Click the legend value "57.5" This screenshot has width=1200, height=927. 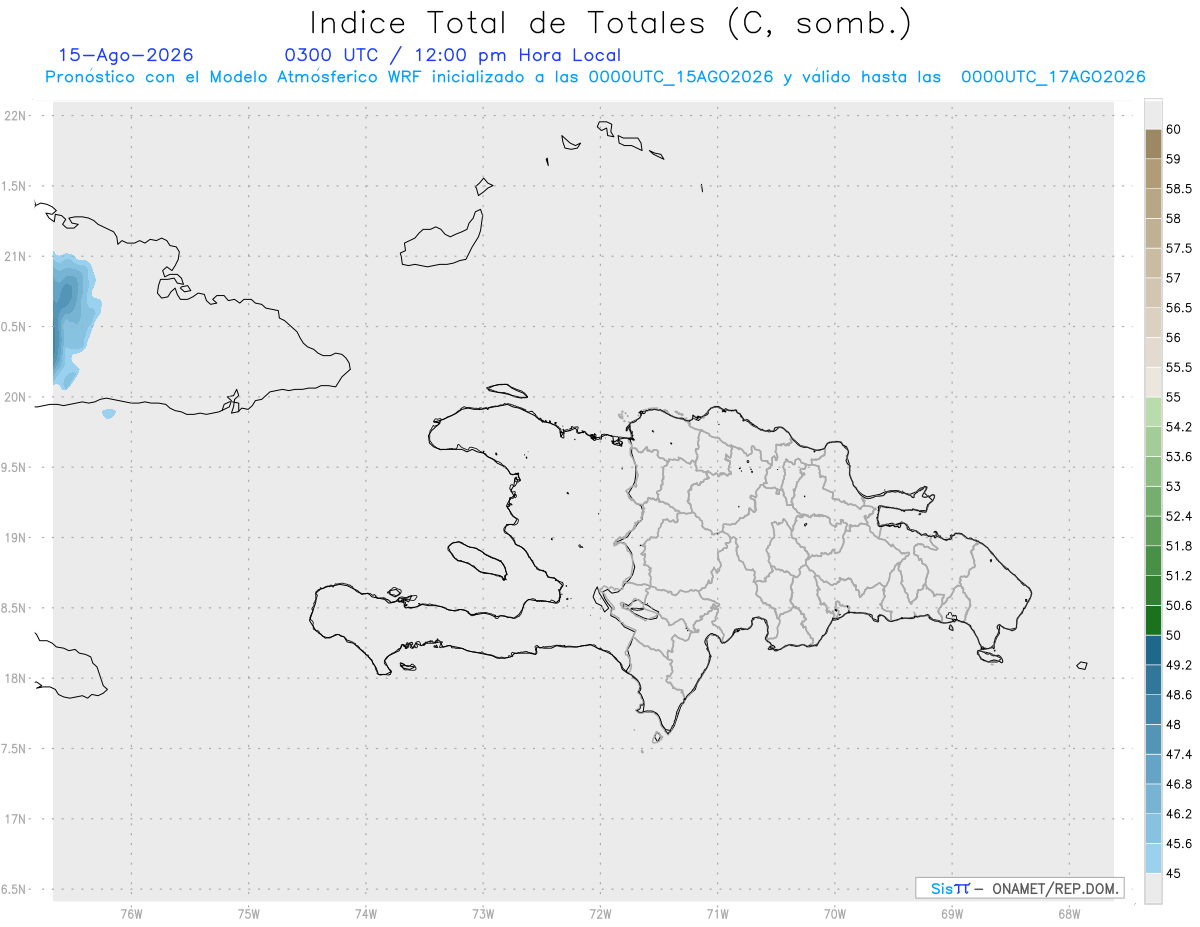tap(1178, 248)
